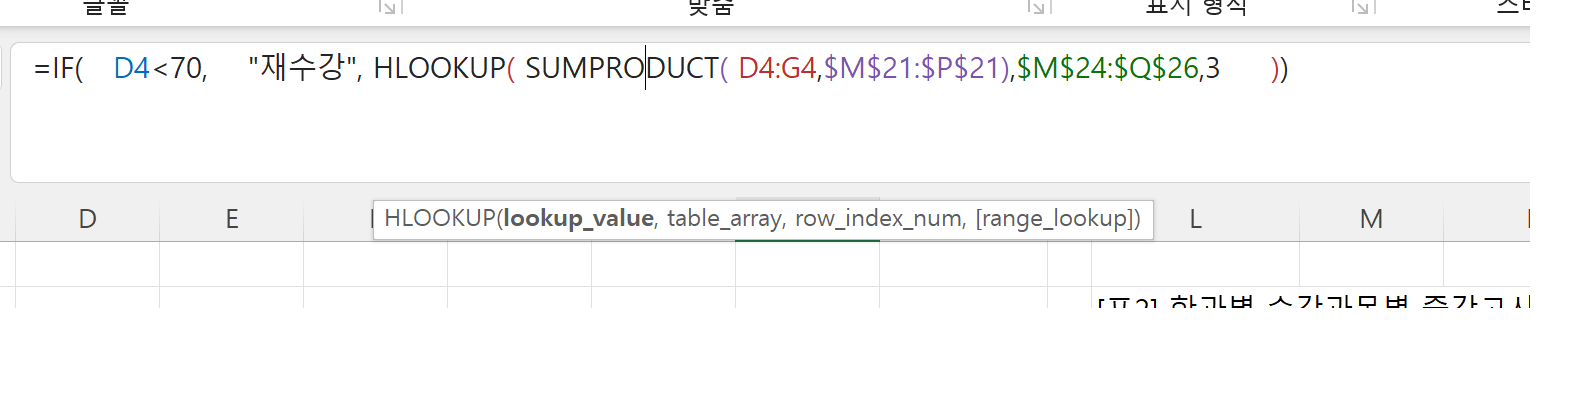Click the D4:G4 range in formula
This screenshot has width=1596, height=402.
777,68
